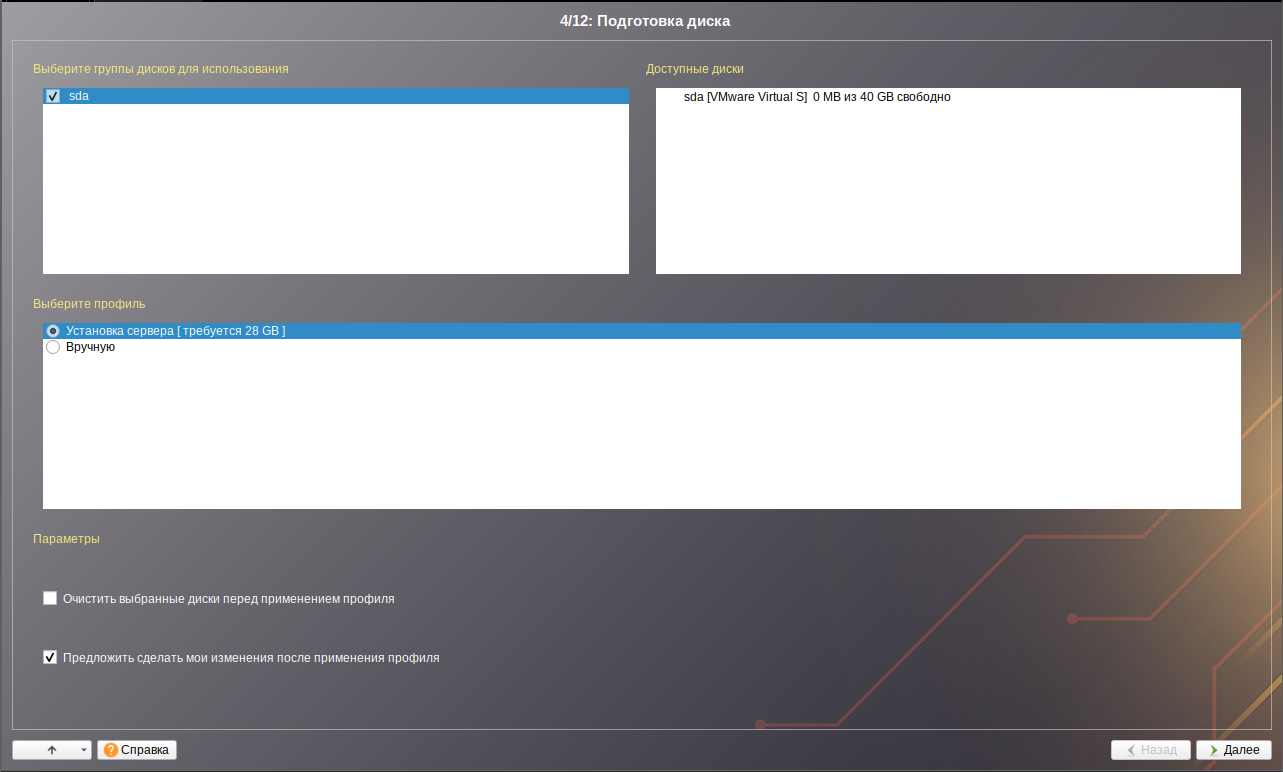Click the 'Выберите профиль' section label
This screenshot has width=1283, height=772.
(x=89, y=303)
